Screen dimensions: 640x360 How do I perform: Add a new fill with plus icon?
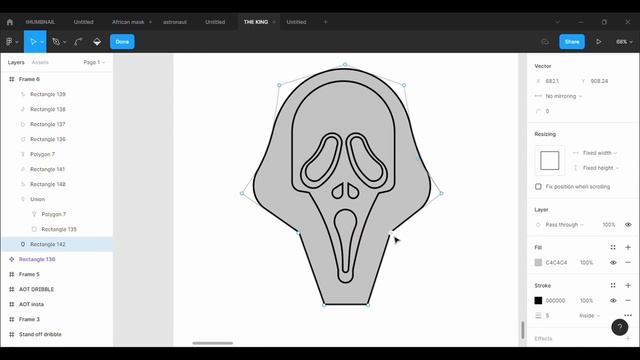coord(628,247)
